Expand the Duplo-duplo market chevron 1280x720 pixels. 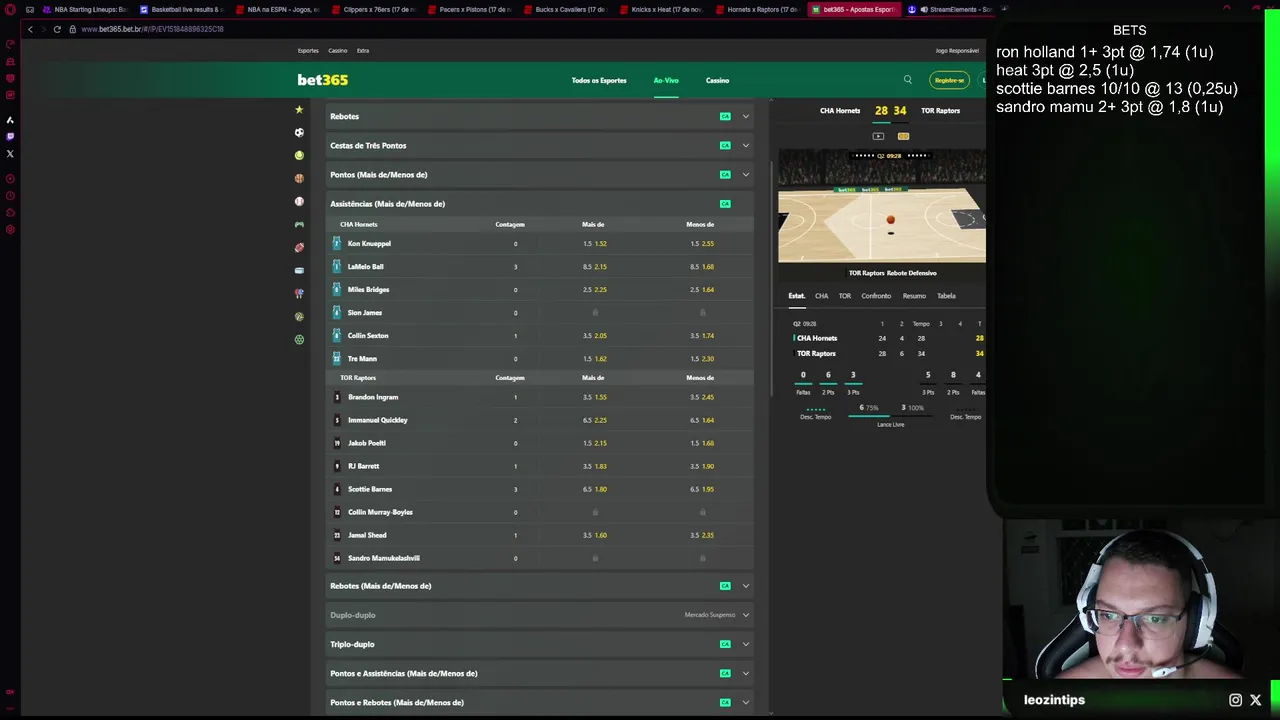(745, 615)
